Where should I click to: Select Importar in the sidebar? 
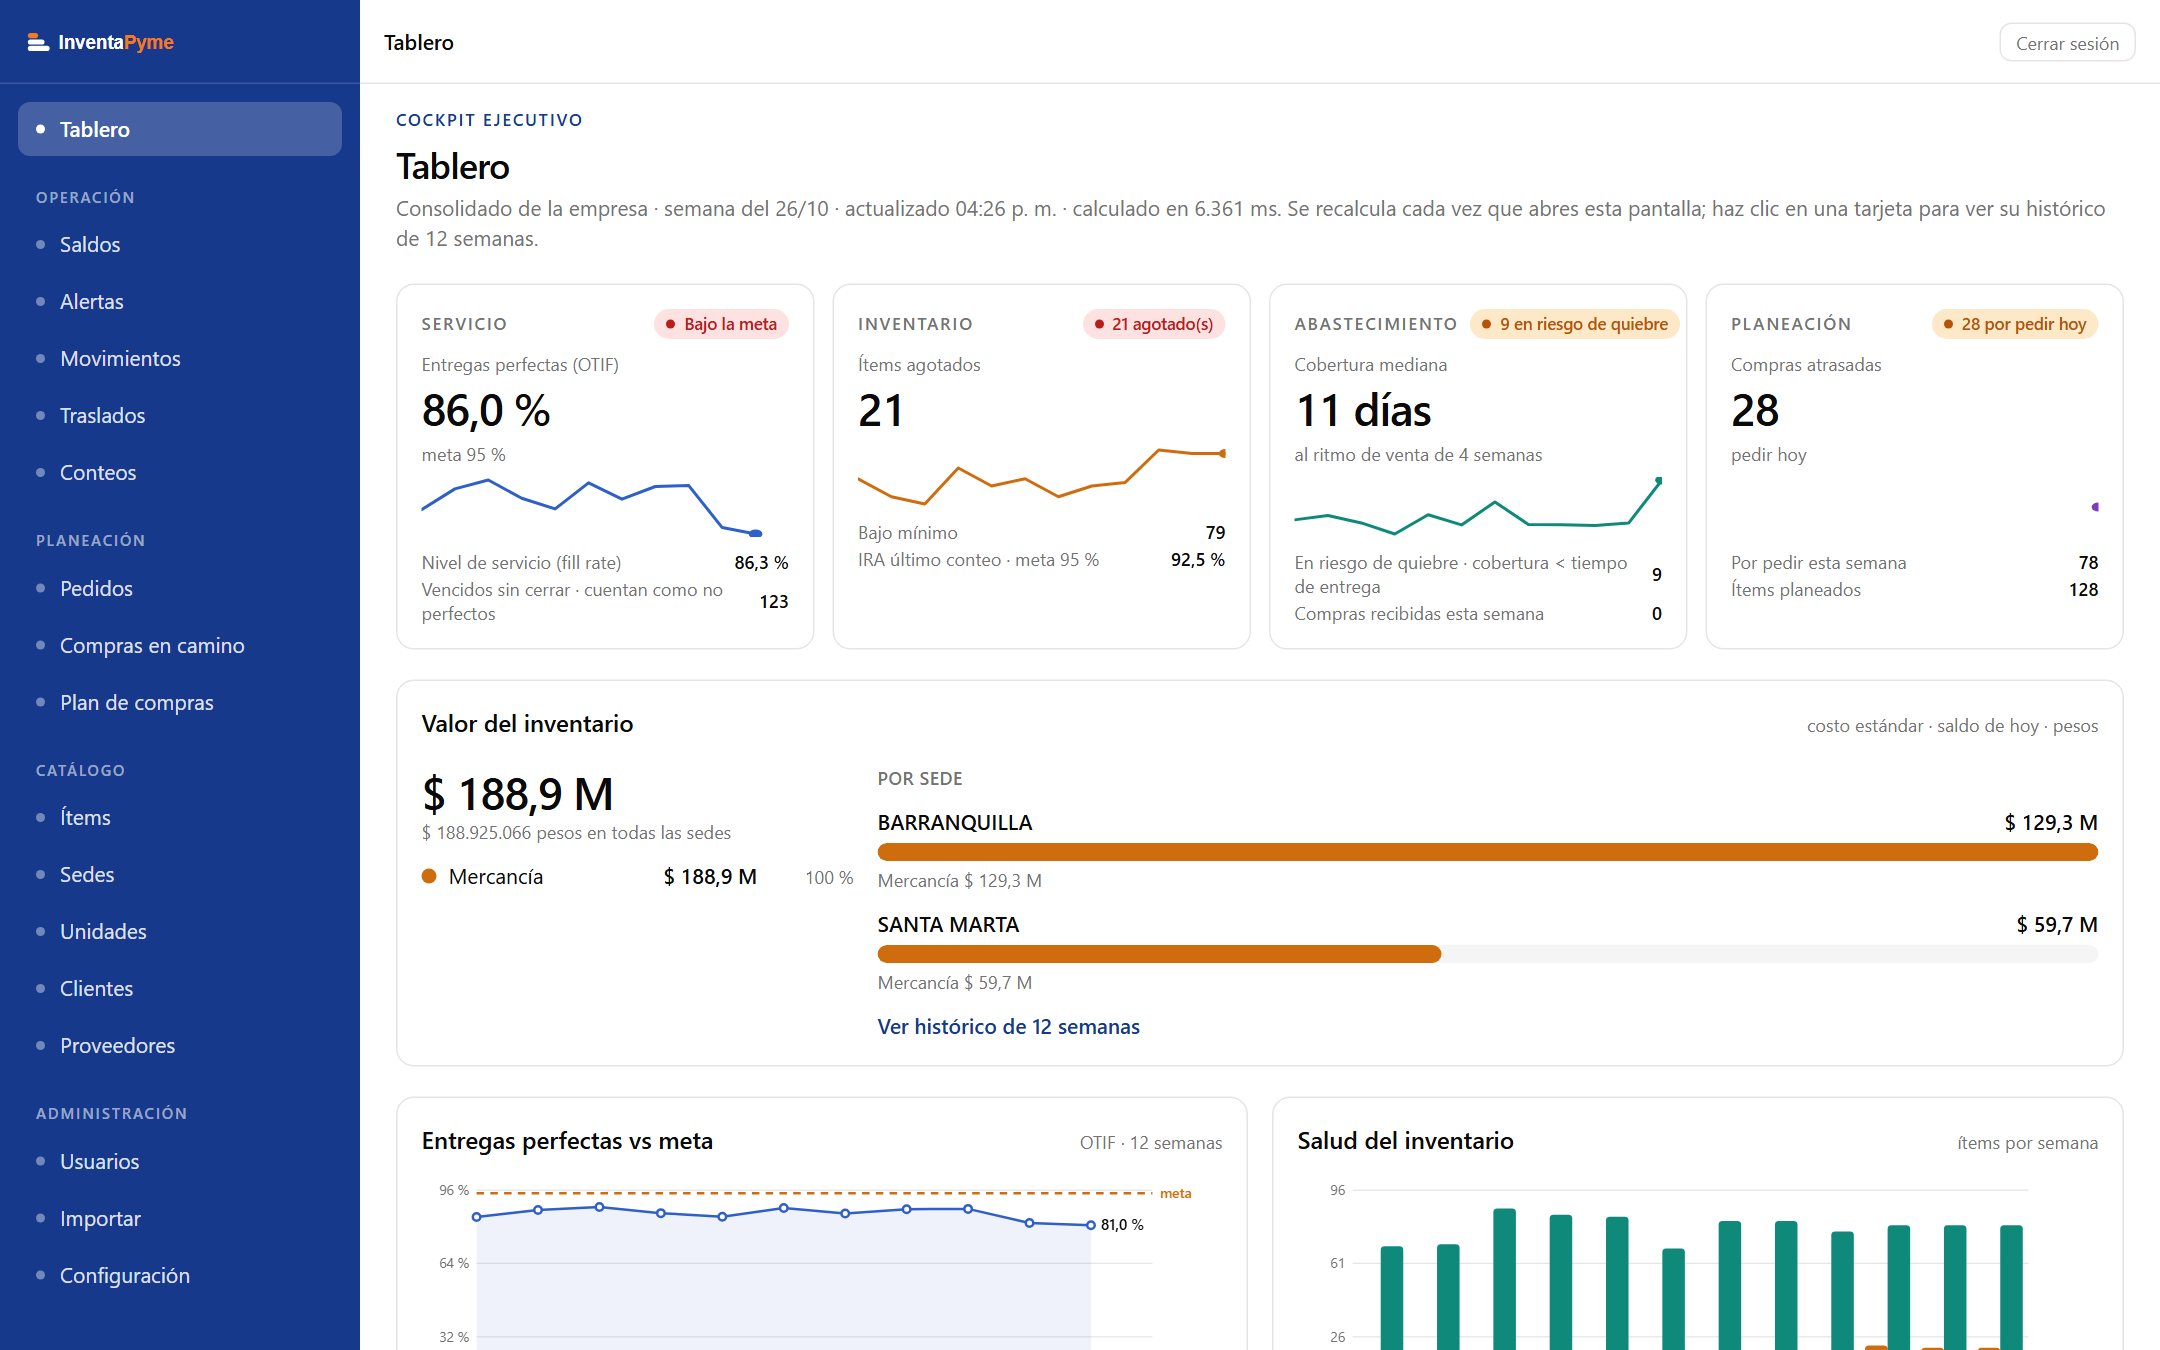click(180, 1218)
